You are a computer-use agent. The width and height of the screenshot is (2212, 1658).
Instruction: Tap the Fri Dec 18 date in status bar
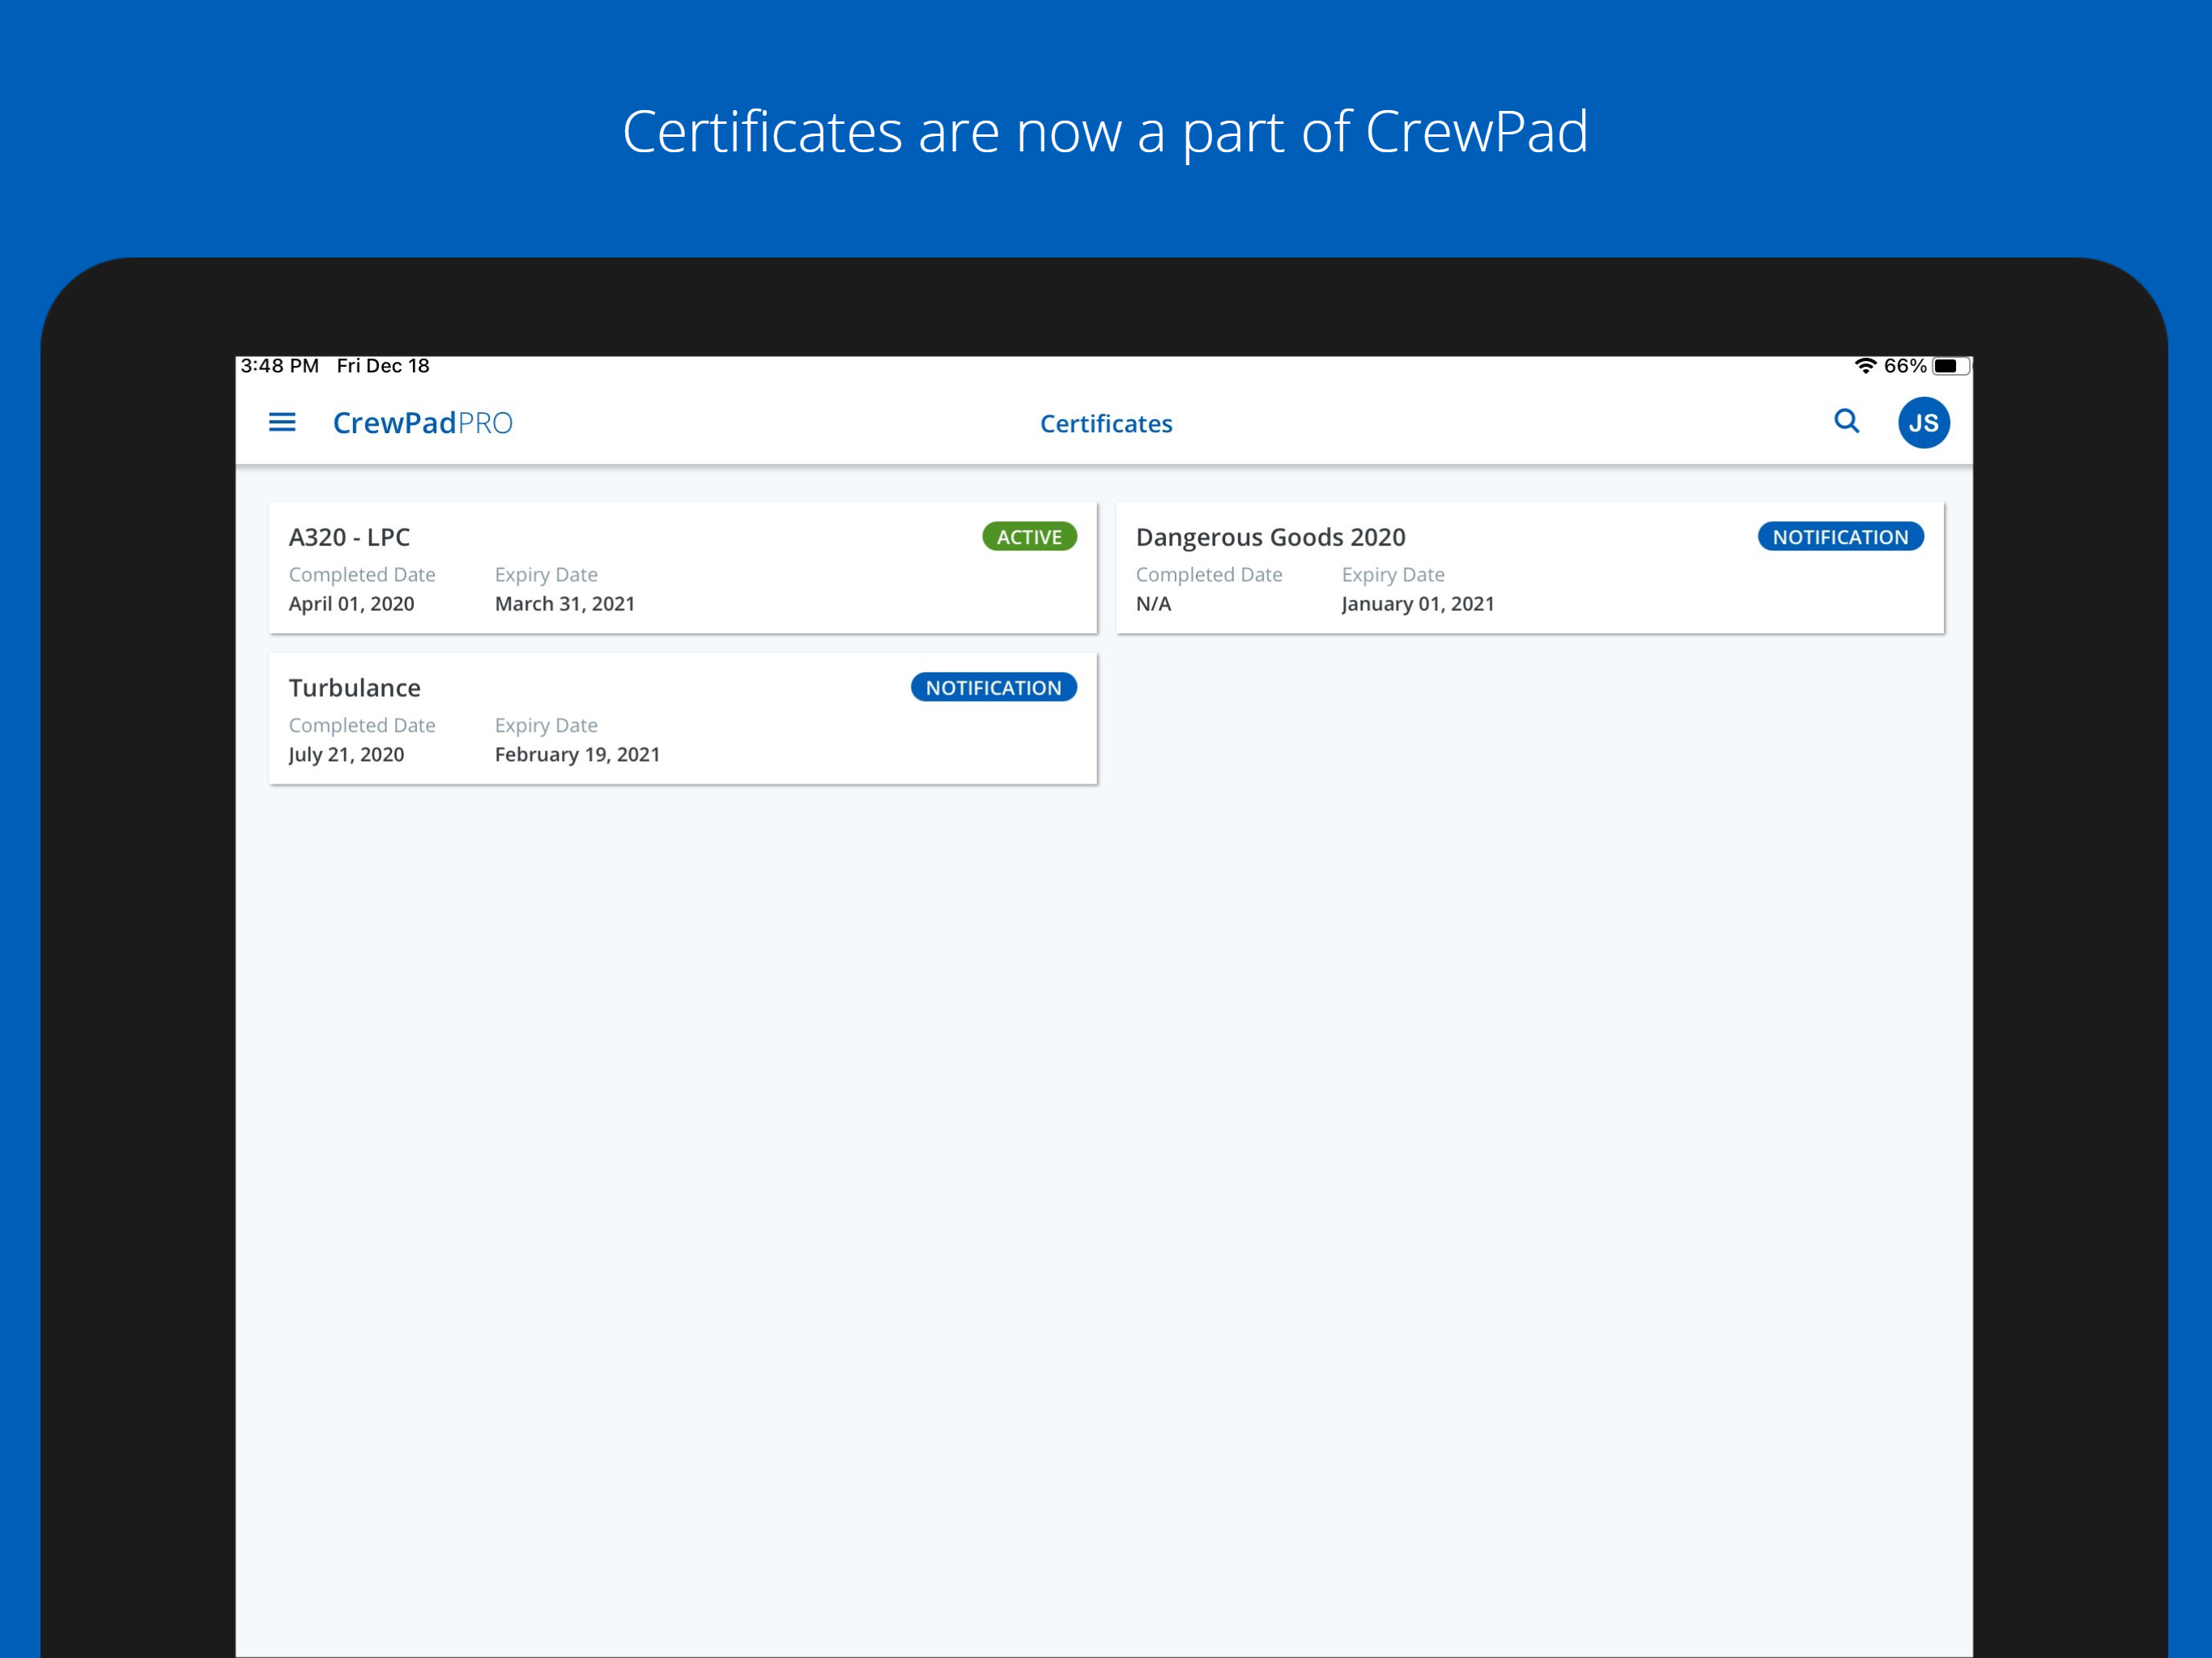pos(383,366)
